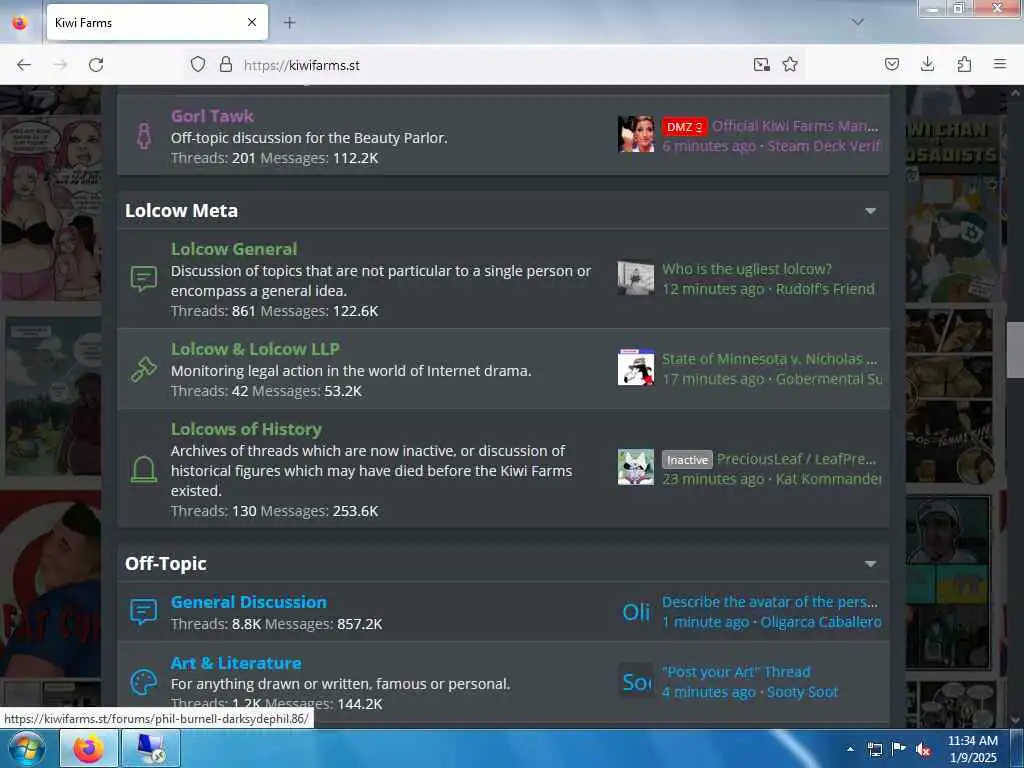Image resolution: width=1024 pixels, height=768 pixels.
Task: Click the Lolcow & Lolcow LLP poster avatar
Action: (x=636, y=367)
